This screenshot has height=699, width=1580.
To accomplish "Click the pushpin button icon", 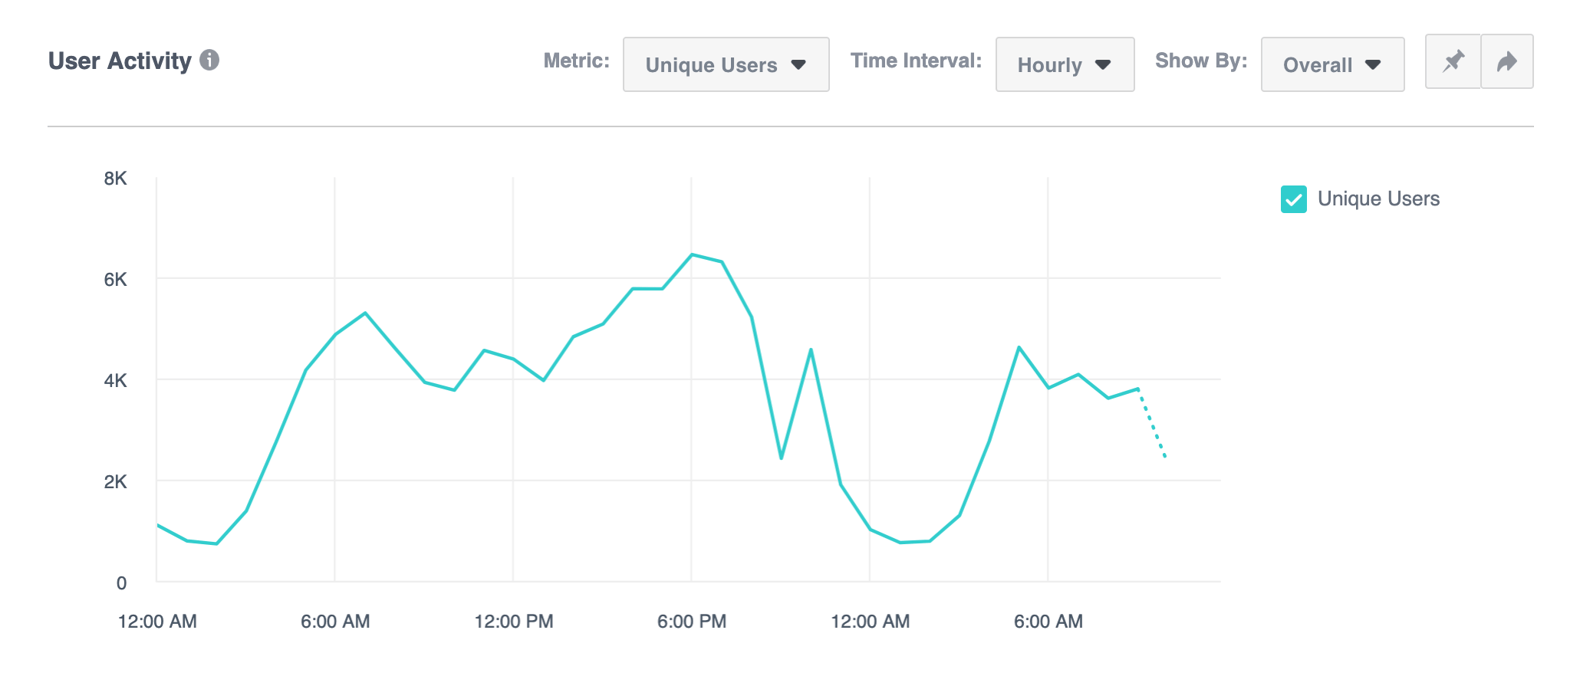I will tap(1452, 61).
